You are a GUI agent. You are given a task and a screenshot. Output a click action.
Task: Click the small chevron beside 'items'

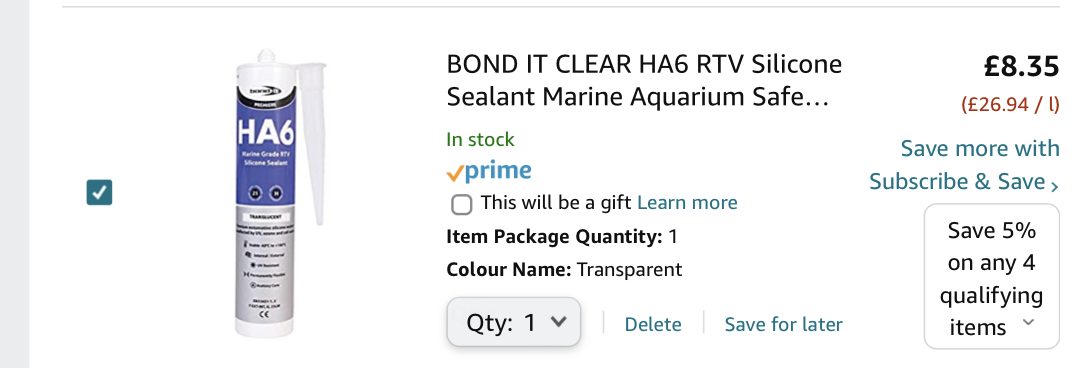[x=1027, y=323]
